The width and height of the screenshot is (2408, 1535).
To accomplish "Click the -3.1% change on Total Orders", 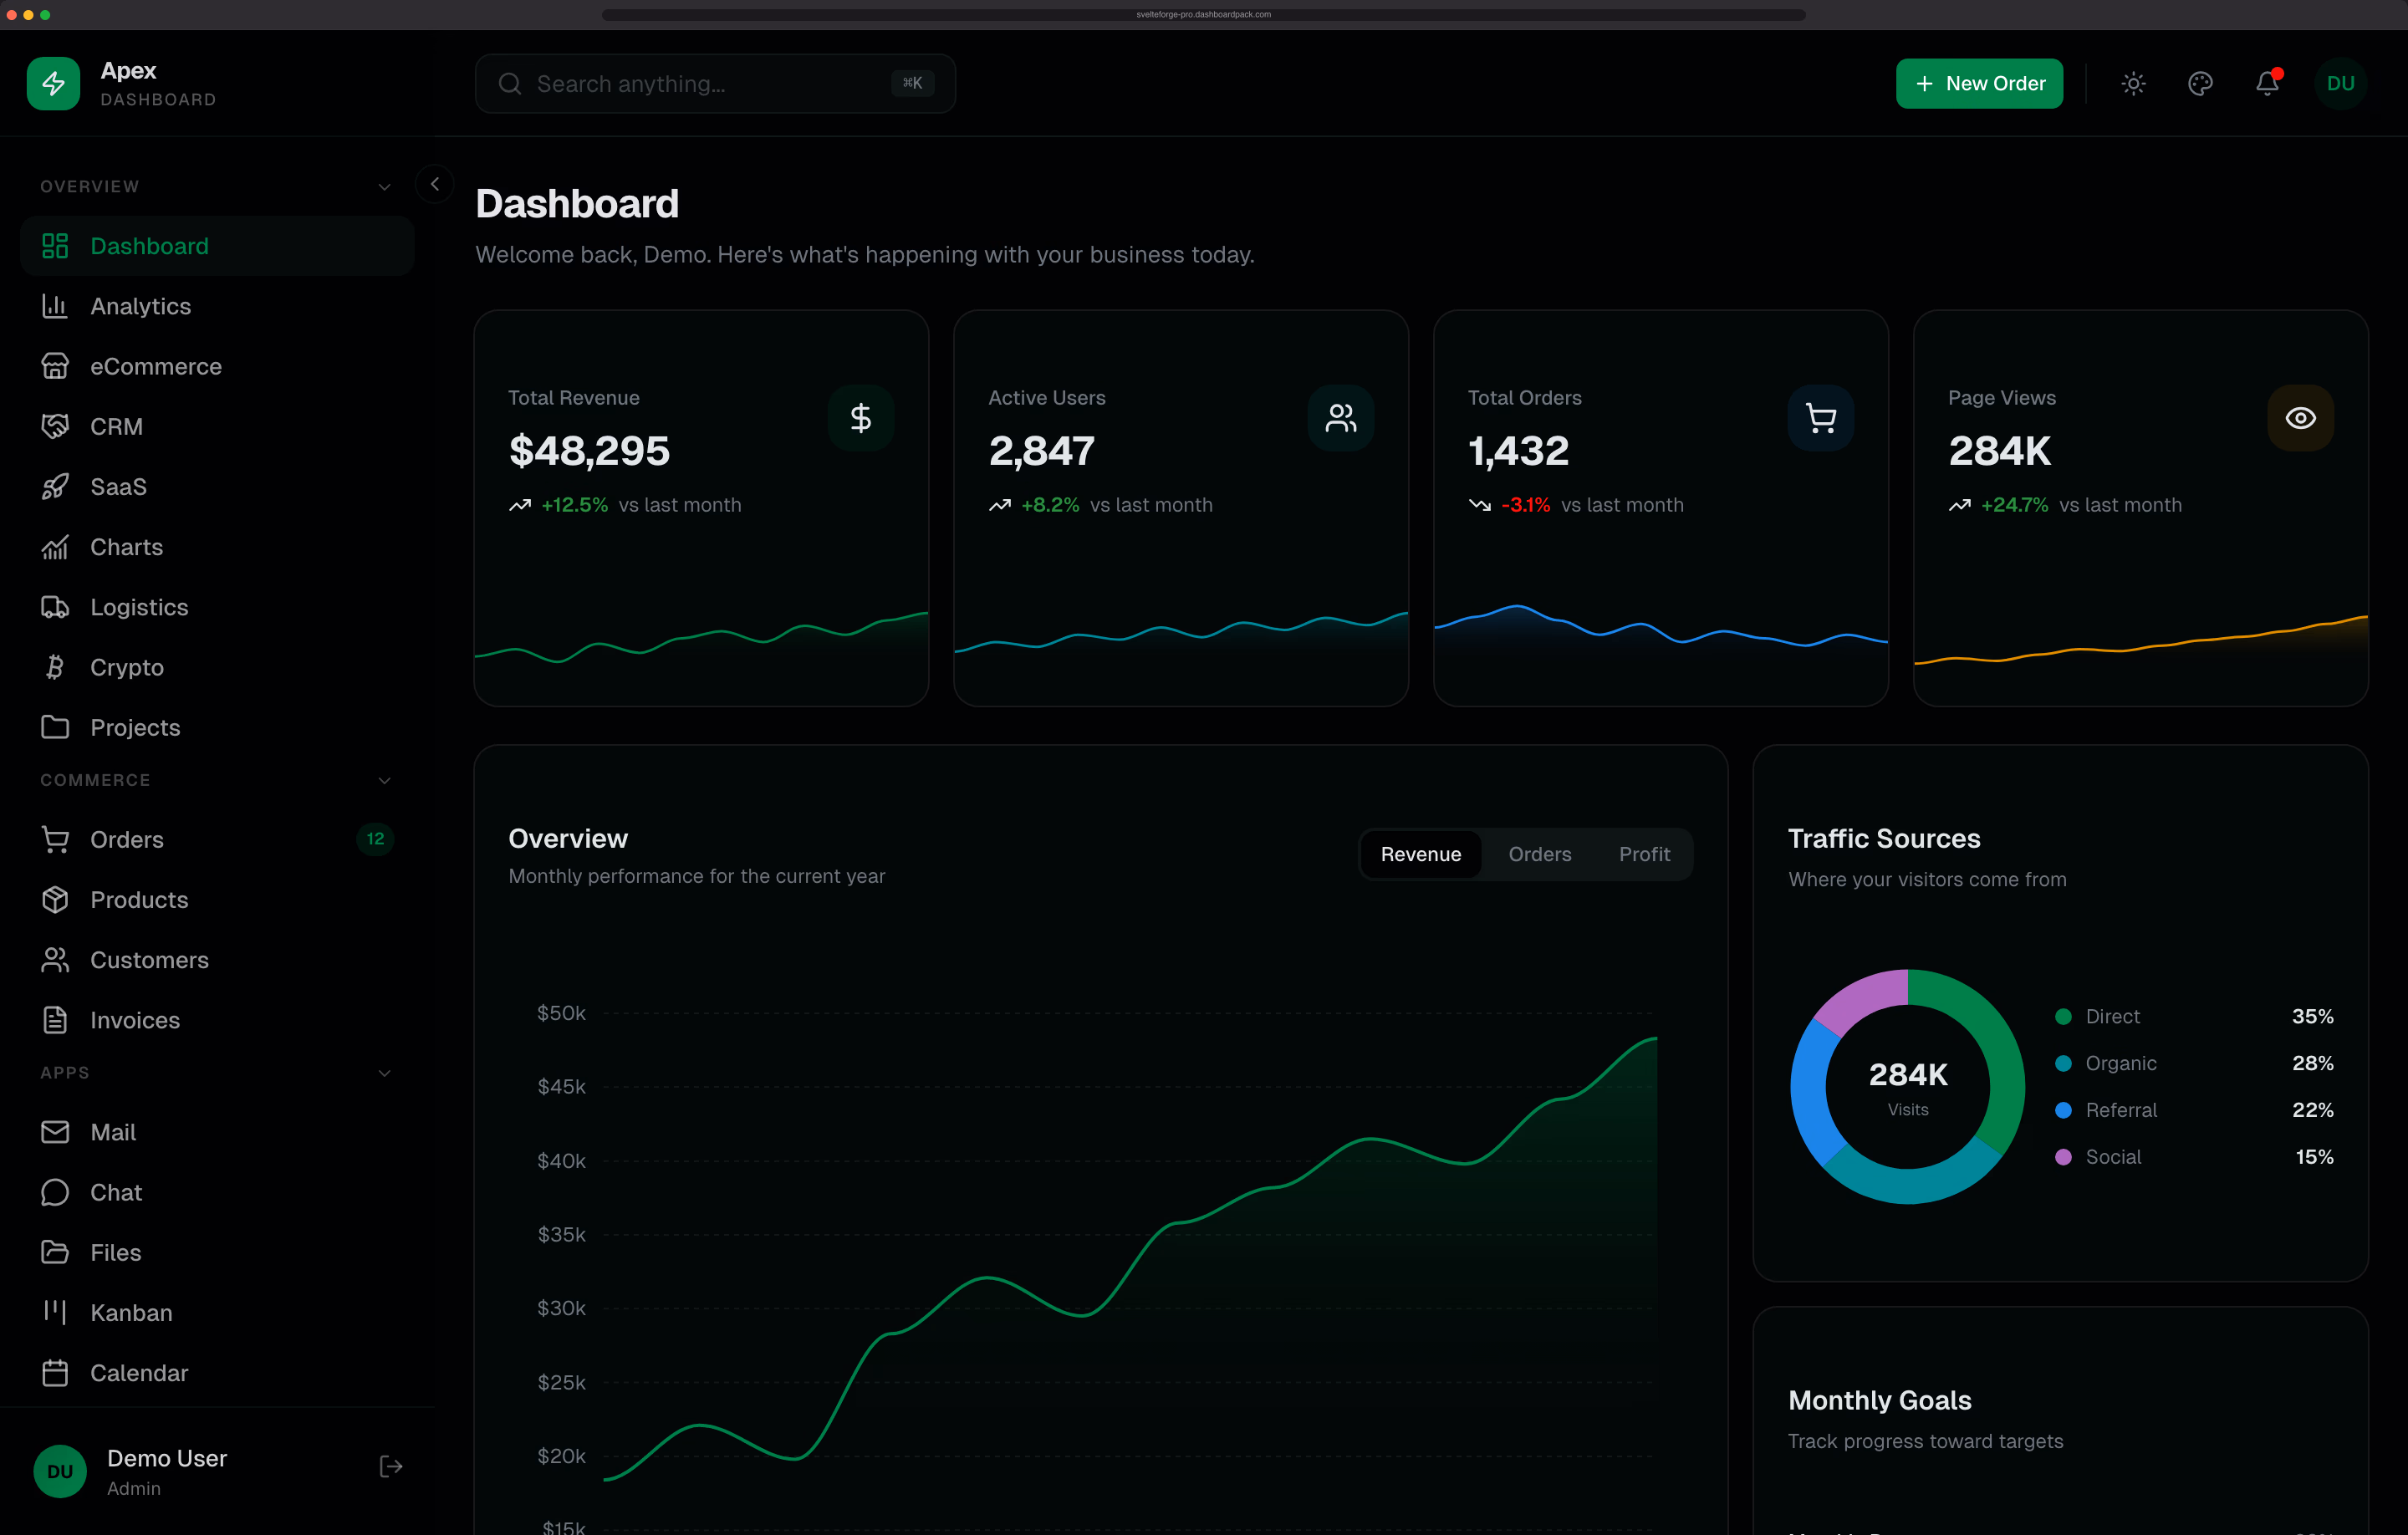I will [x=1526, y=505].
